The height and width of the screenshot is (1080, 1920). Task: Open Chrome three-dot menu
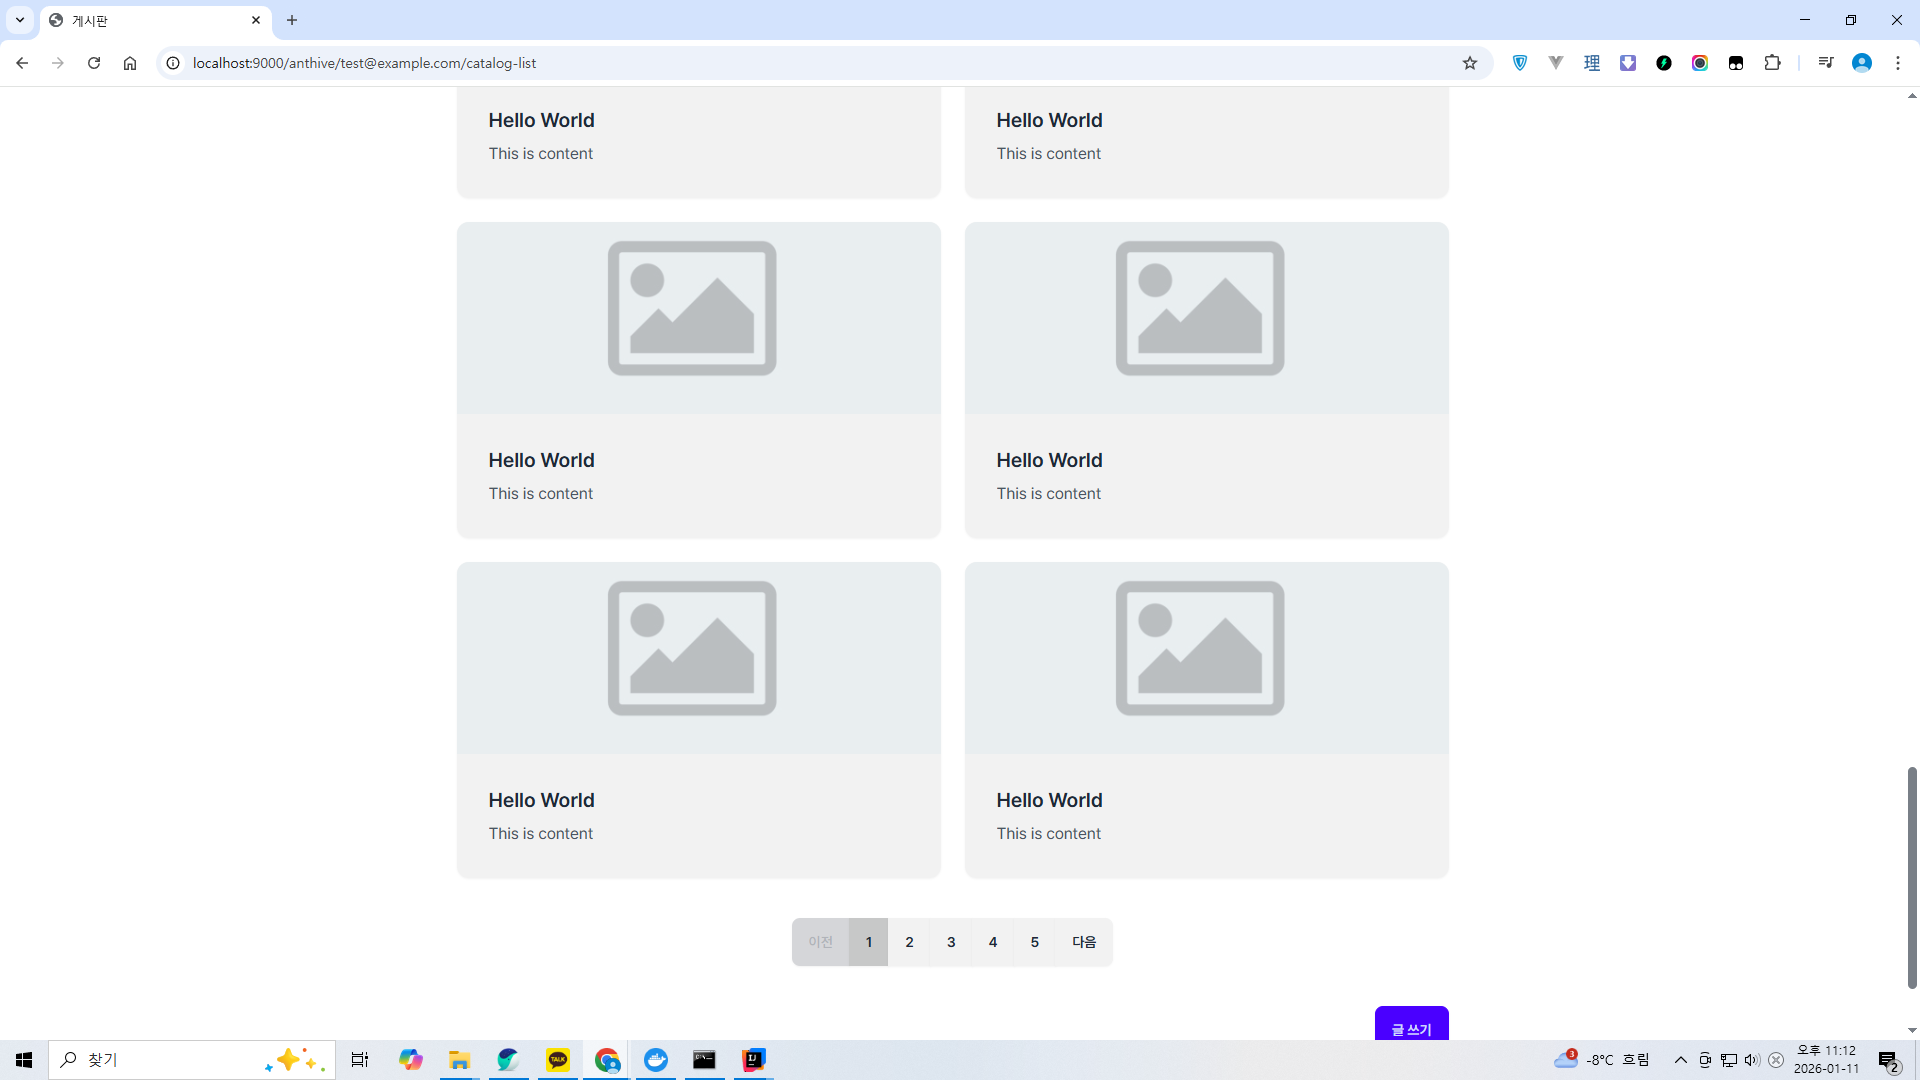(1897, 63)
